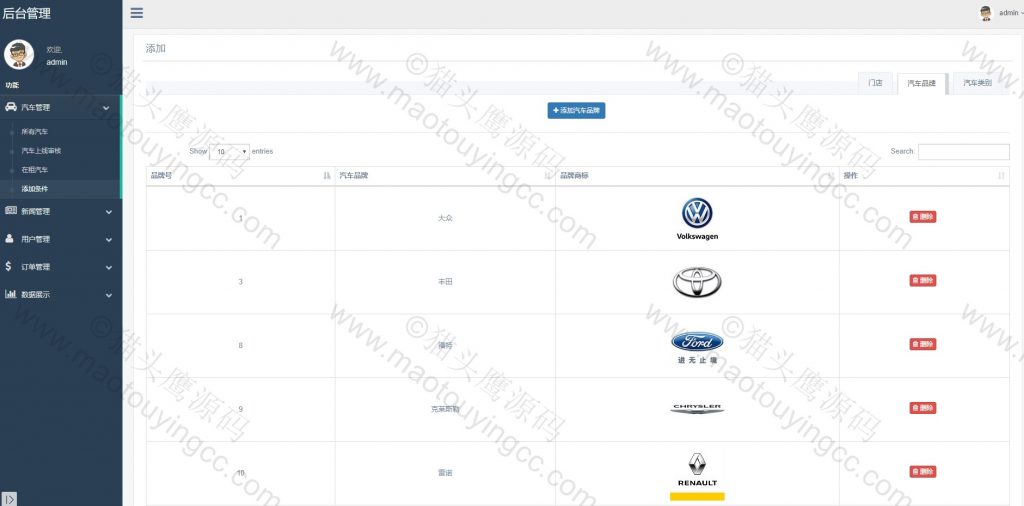Sort by 品牌号 column sort icon
Viewport: 1024px width, 506px height.
(327, 176)
